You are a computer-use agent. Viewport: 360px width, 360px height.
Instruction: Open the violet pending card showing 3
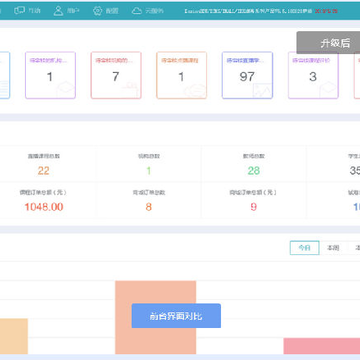point(313,75)
